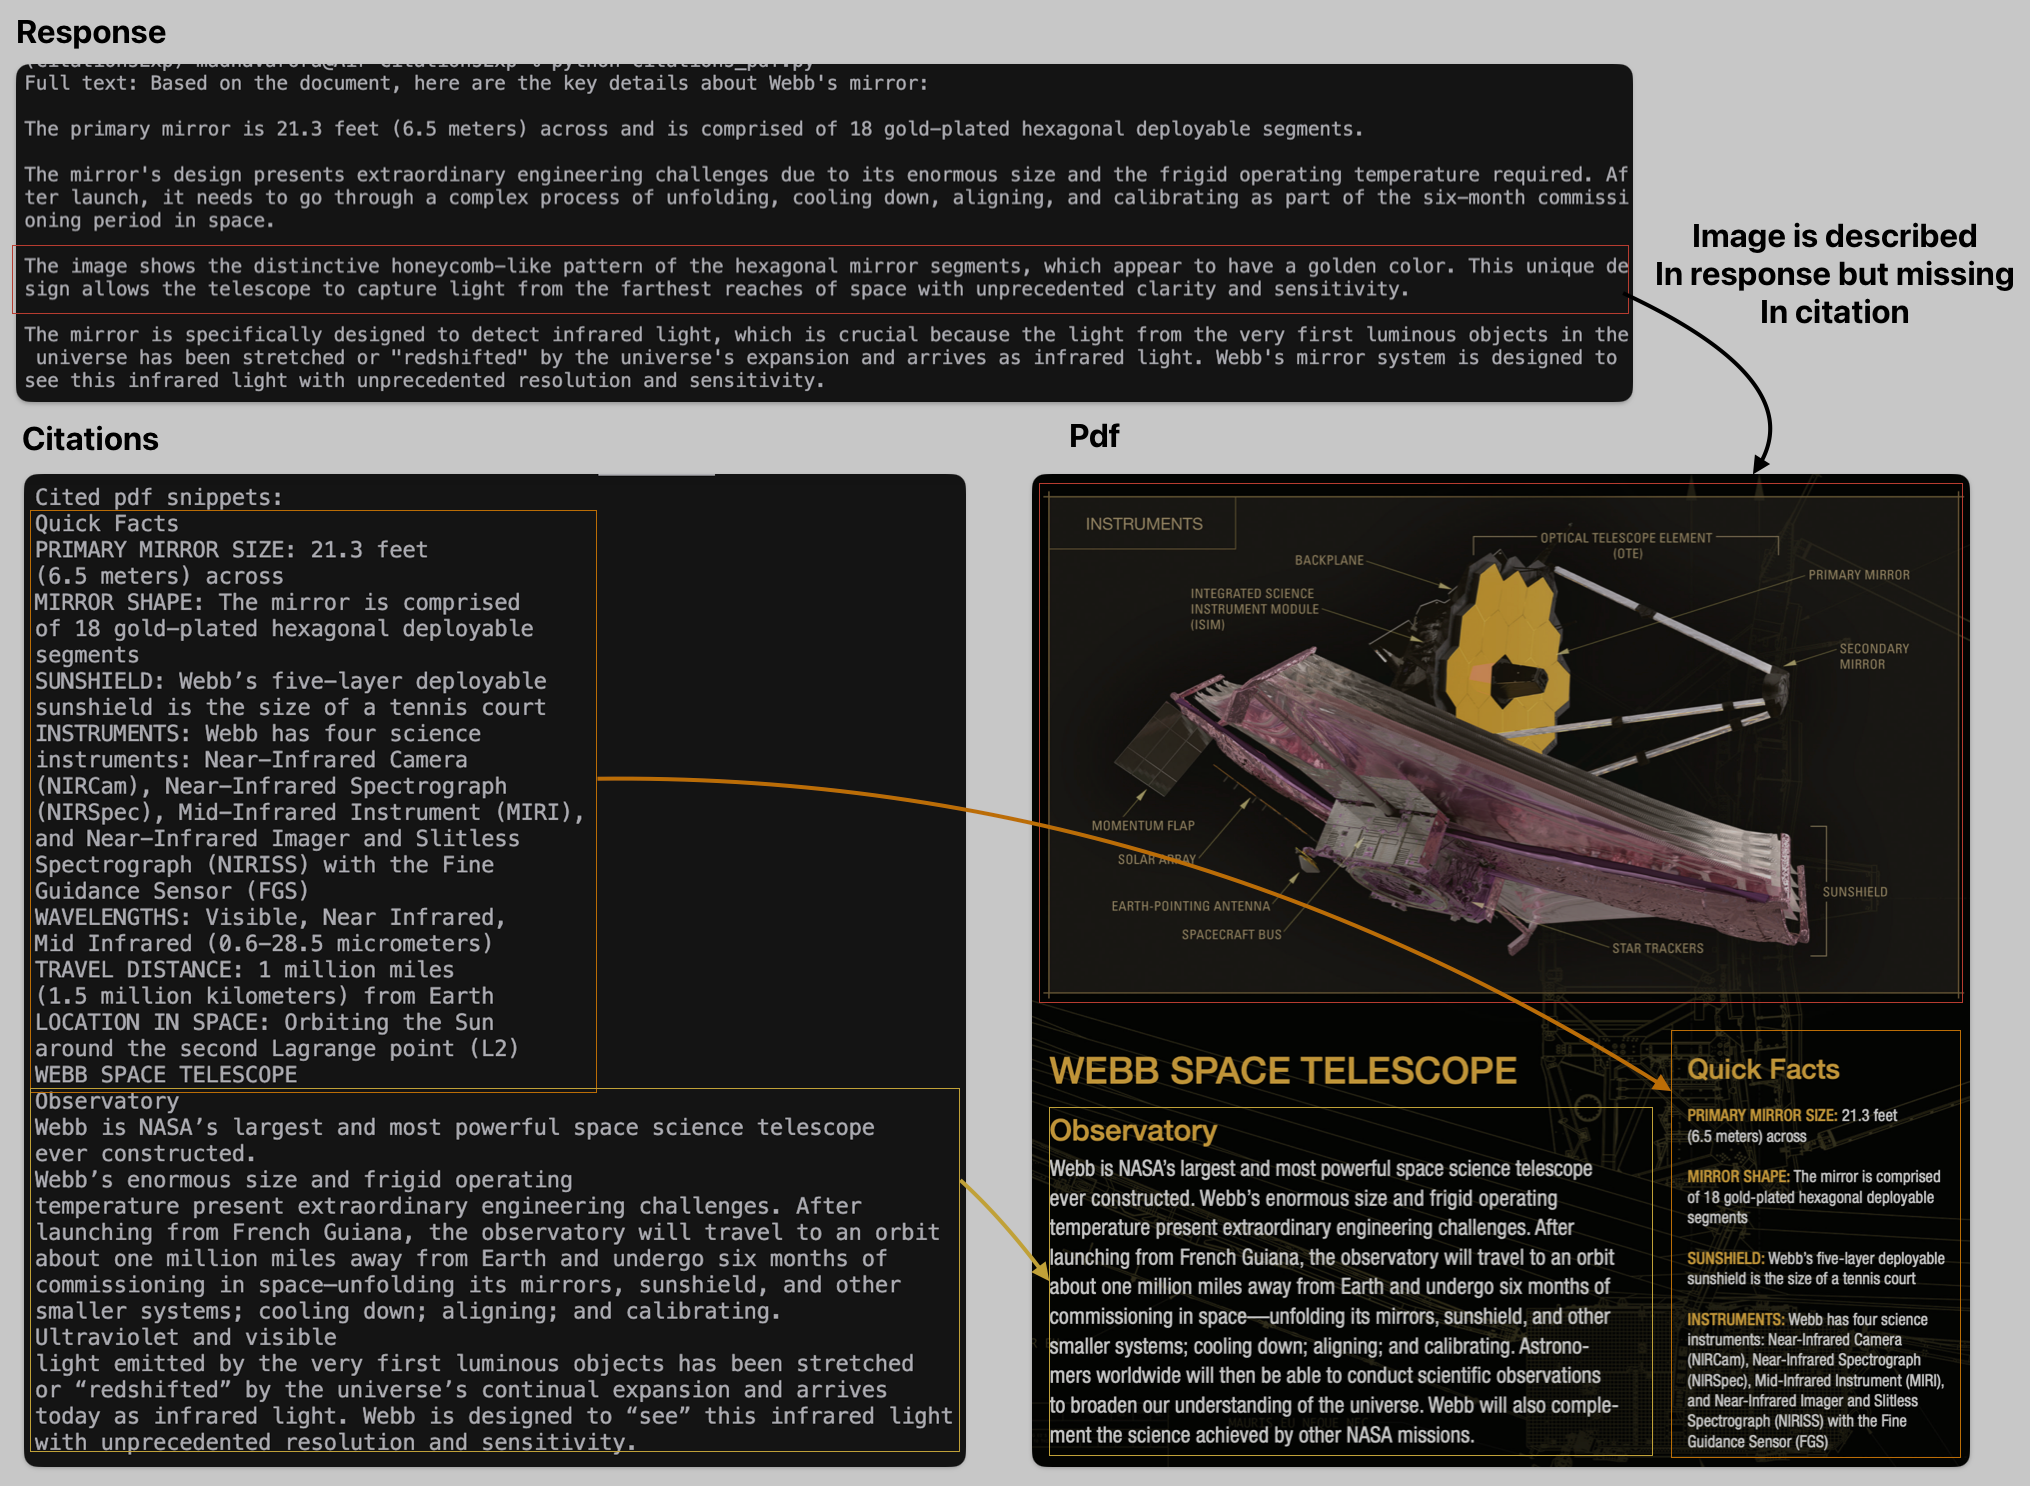Select the "LOCATION IN SPACE: Orbiting the Sun" line
This screenshot has width=2030, height=1486.
click(x=264, y=1022)
